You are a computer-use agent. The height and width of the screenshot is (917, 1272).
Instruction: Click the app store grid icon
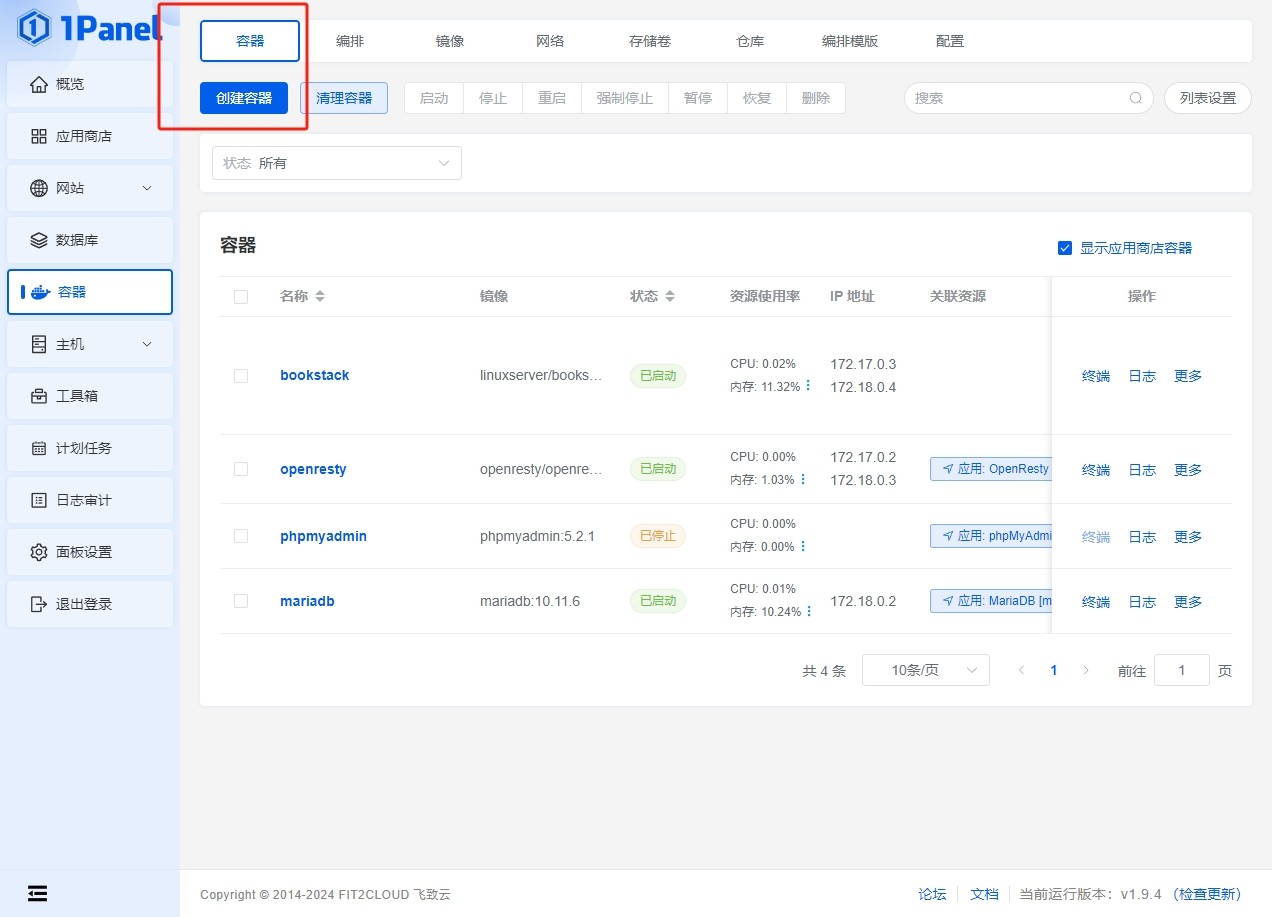[39, 136]
